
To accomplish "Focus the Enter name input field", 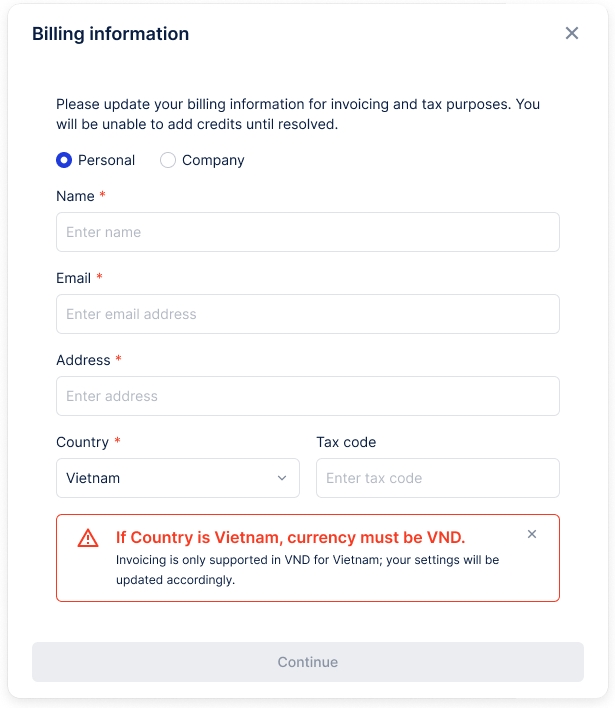I will 307,232.
